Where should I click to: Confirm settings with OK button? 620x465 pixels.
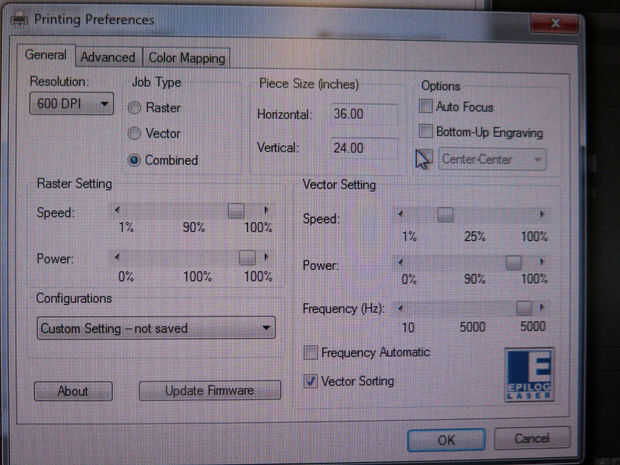tap(446, 440)
